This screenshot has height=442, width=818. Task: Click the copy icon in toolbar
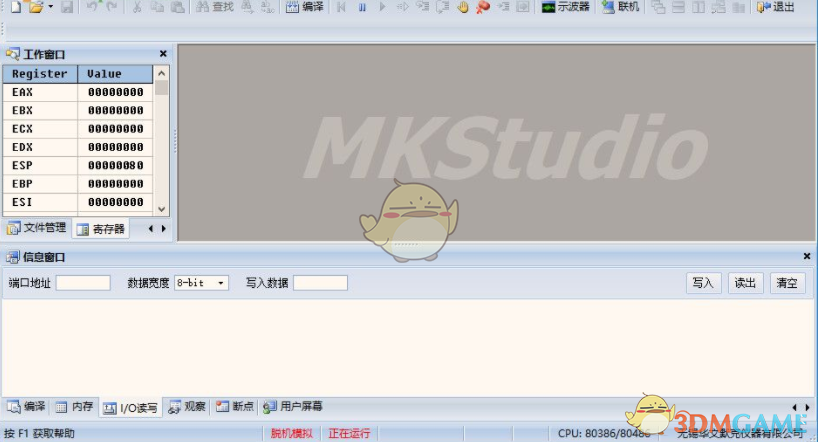coord(157,7)
